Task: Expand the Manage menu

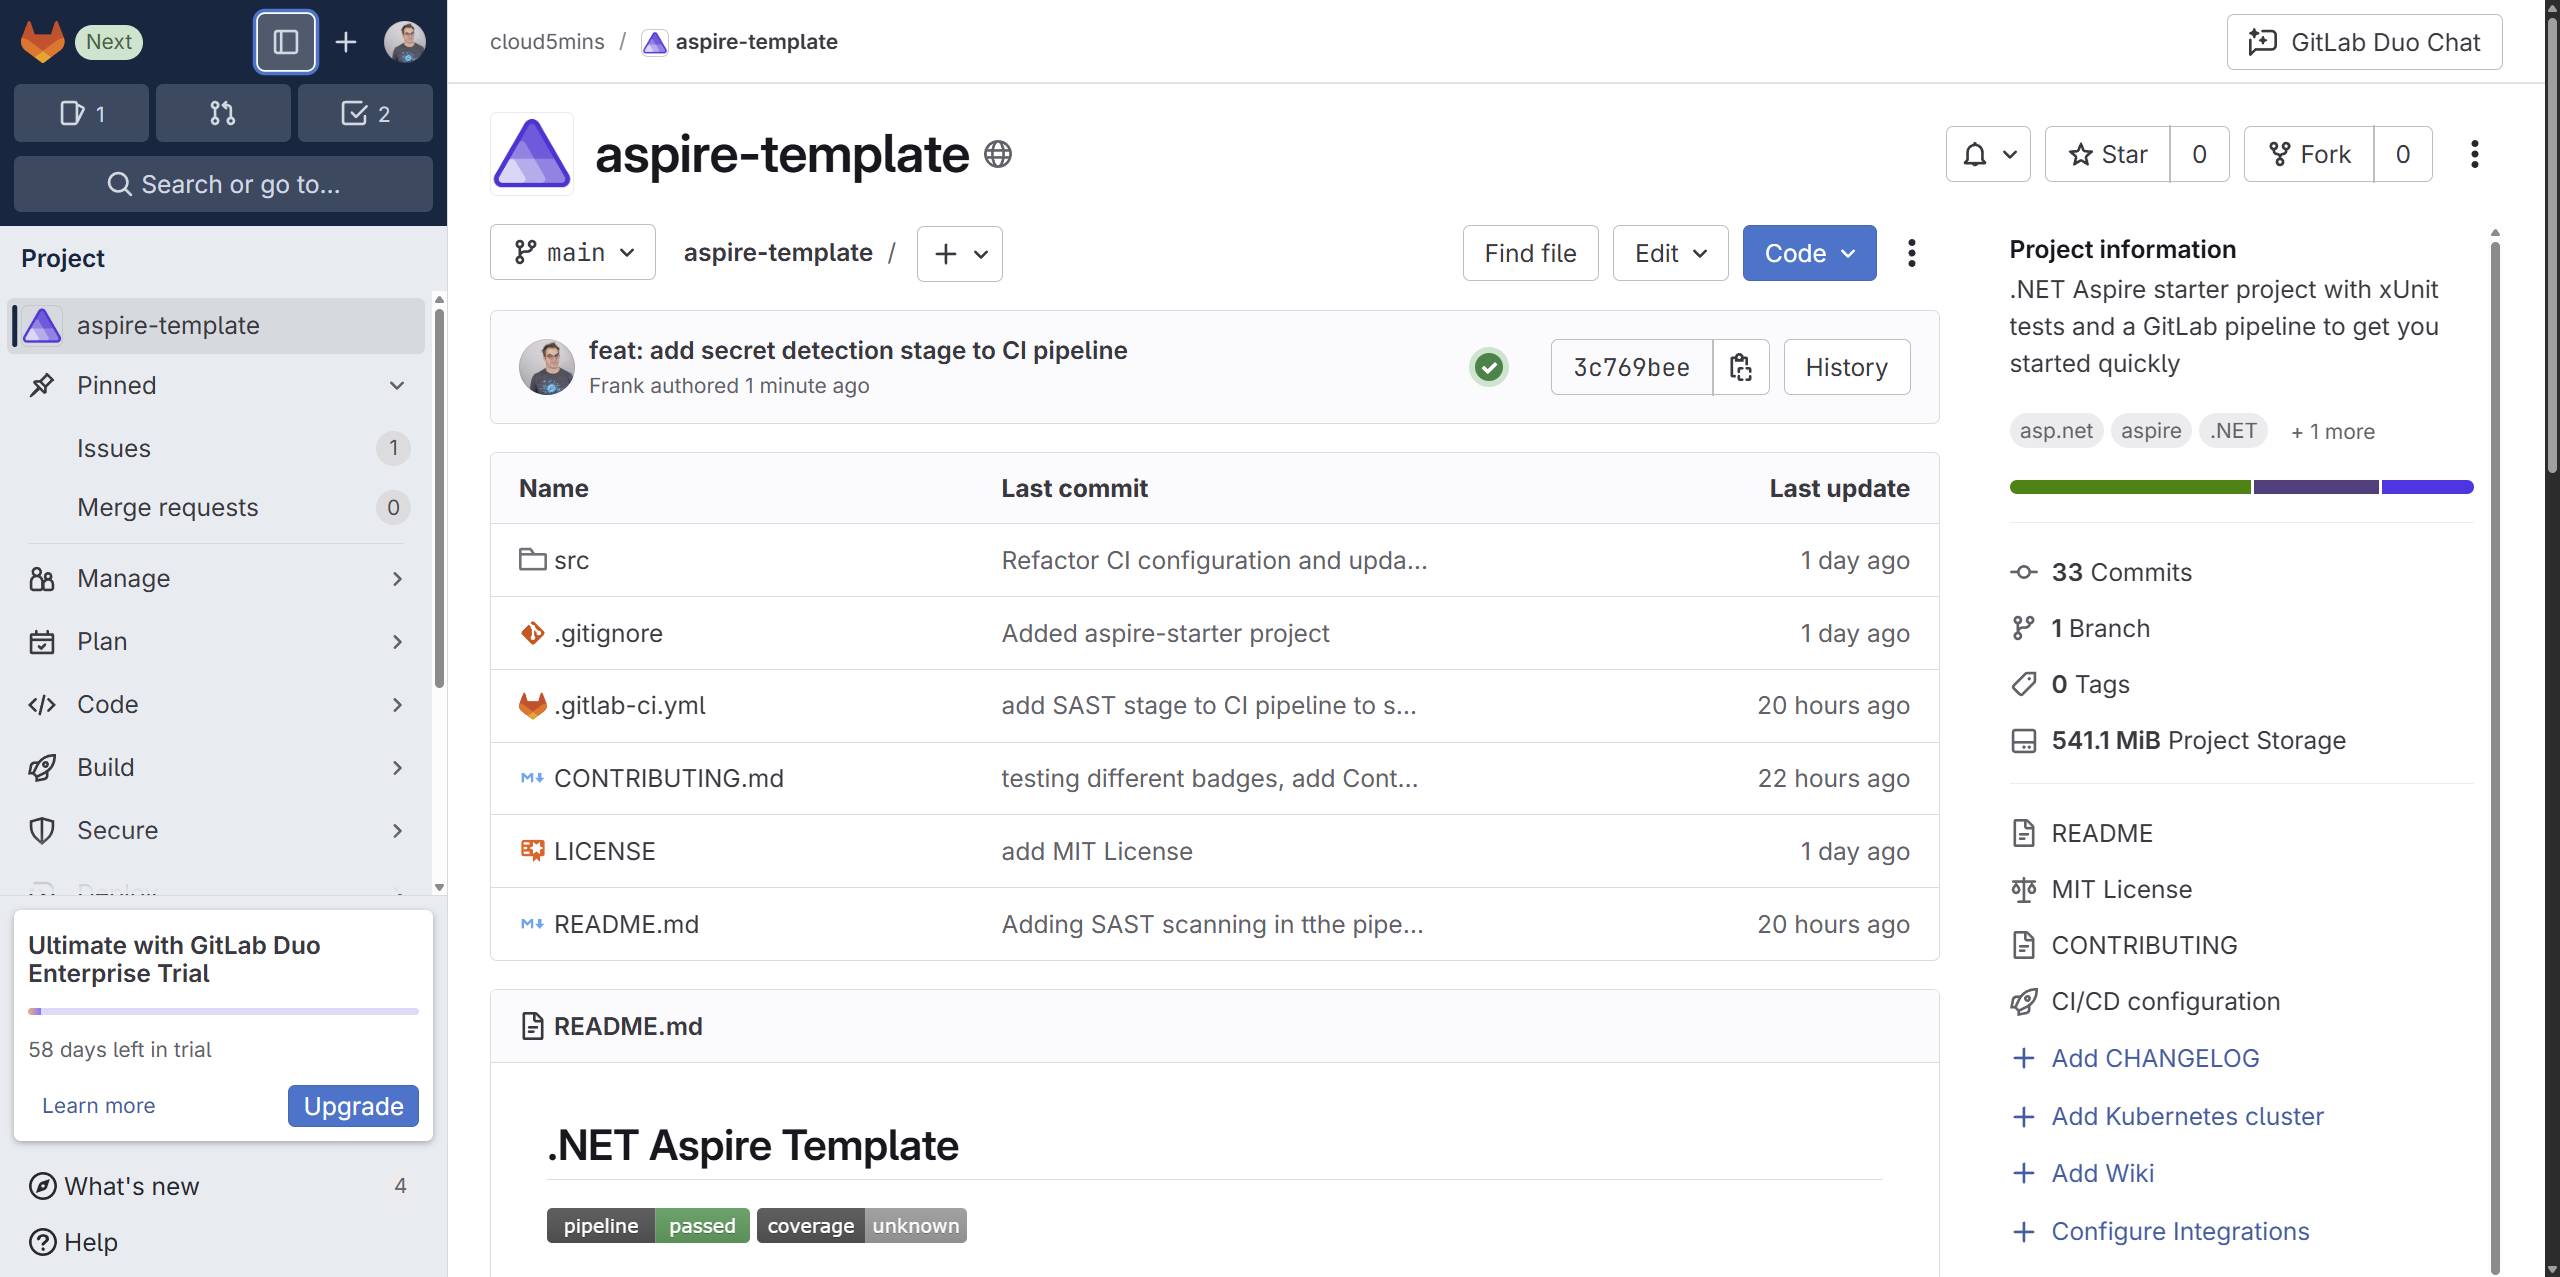Action: tap(217, 578)
